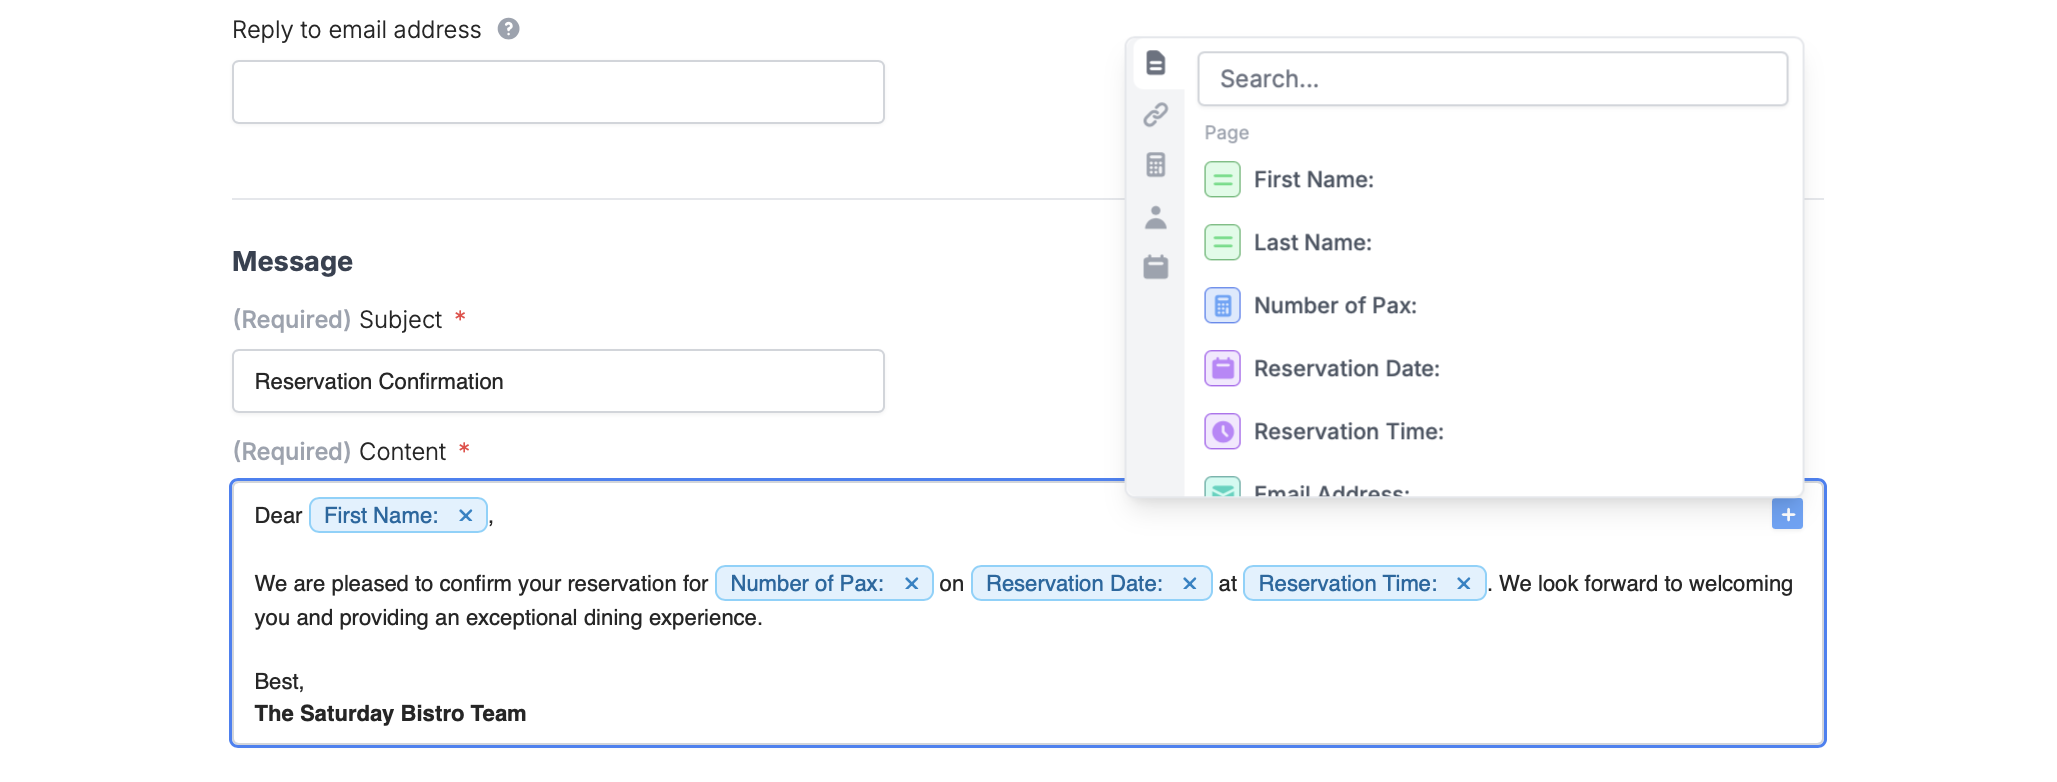The image size is (2057, 782).
Task: Click the Subject field with Reservation Confirmation
Action: [558, 381]
